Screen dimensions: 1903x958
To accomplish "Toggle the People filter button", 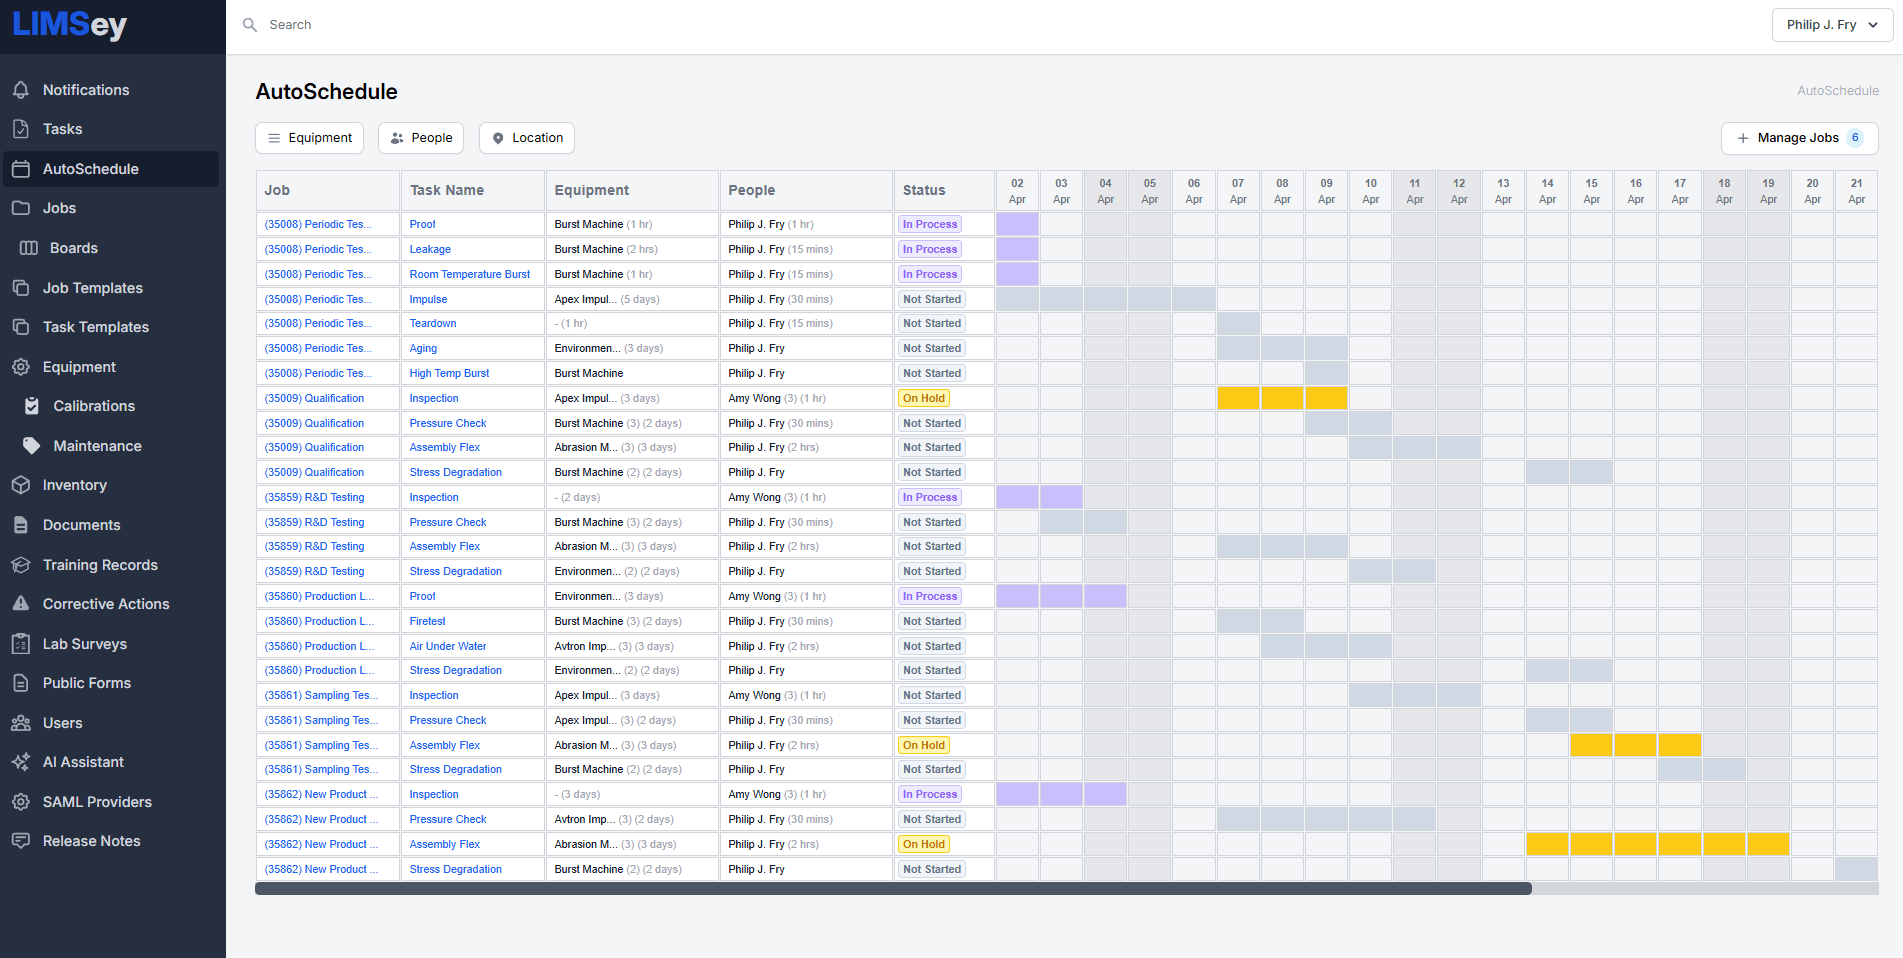I will point(421,138).
